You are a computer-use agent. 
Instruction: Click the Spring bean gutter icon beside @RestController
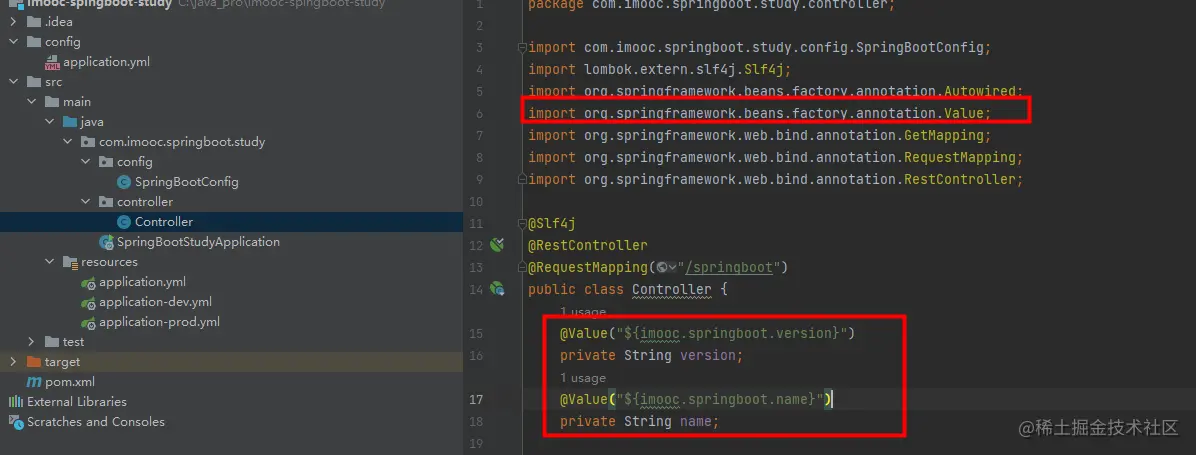tap(497, 245)
